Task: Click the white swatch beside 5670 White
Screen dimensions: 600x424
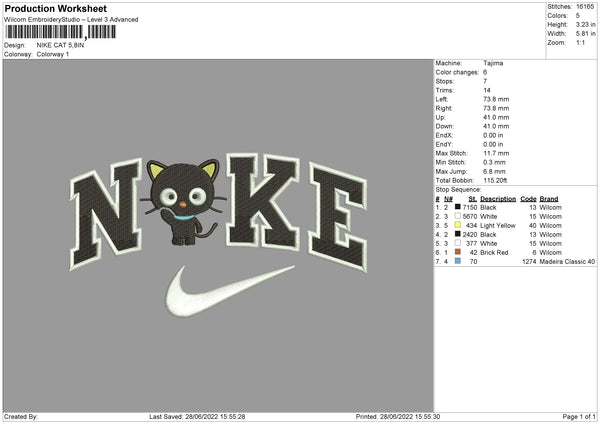Action: coord(457,216)
